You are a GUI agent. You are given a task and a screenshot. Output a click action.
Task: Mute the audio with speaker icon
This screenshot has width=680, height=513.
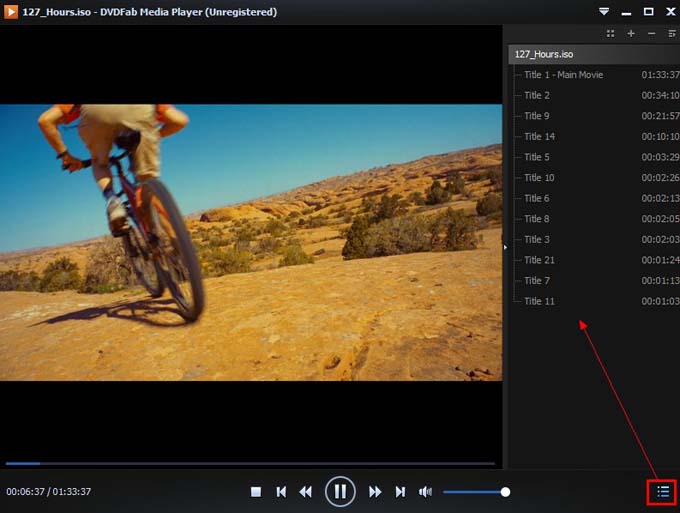click(425, 492)
